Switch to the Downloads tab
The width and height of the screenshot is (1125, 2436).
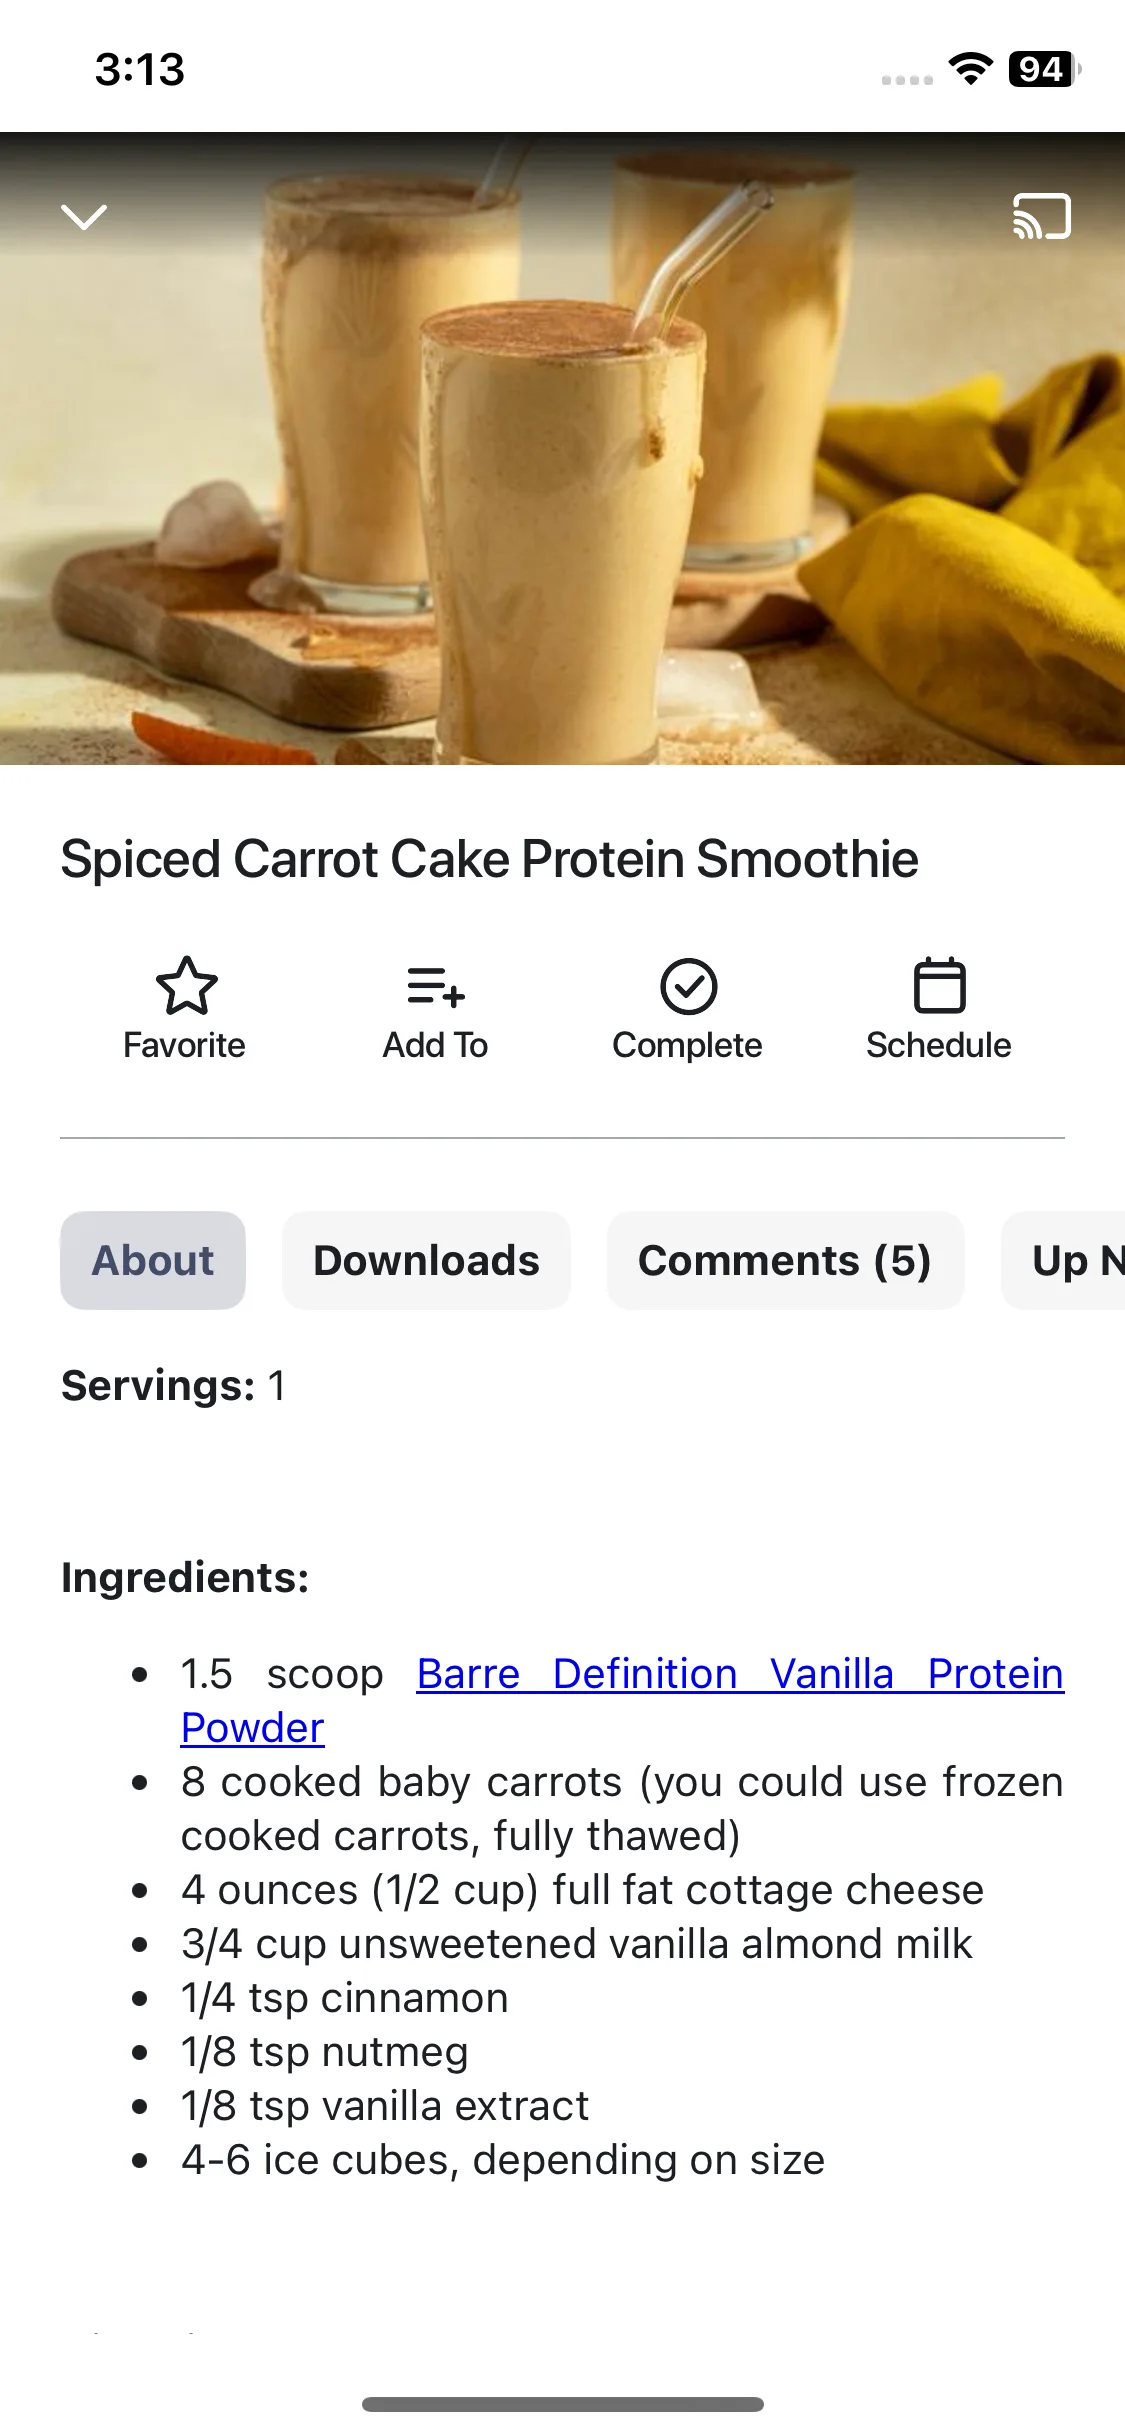pos(426,1260)
